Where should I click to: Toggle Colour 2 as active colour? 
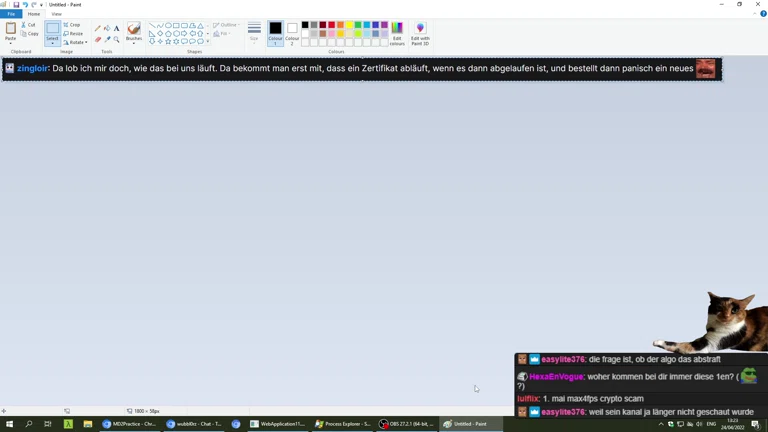(x=292, y=33)
